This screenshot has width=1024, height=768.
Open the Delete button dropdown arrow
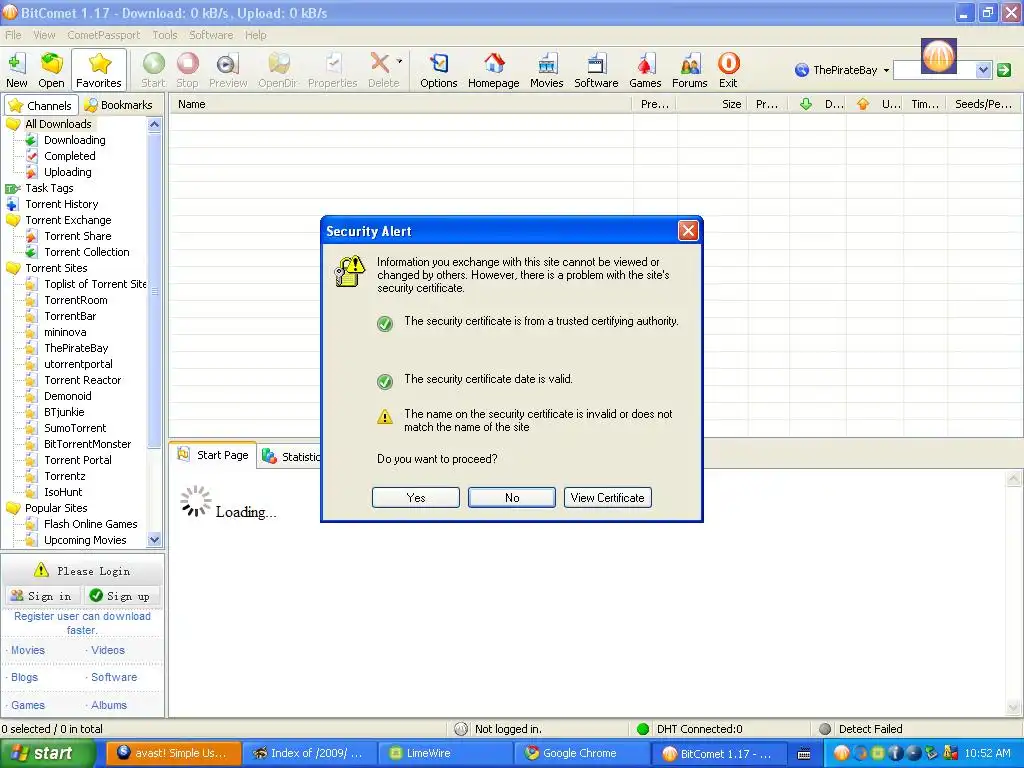pos(399,62)
